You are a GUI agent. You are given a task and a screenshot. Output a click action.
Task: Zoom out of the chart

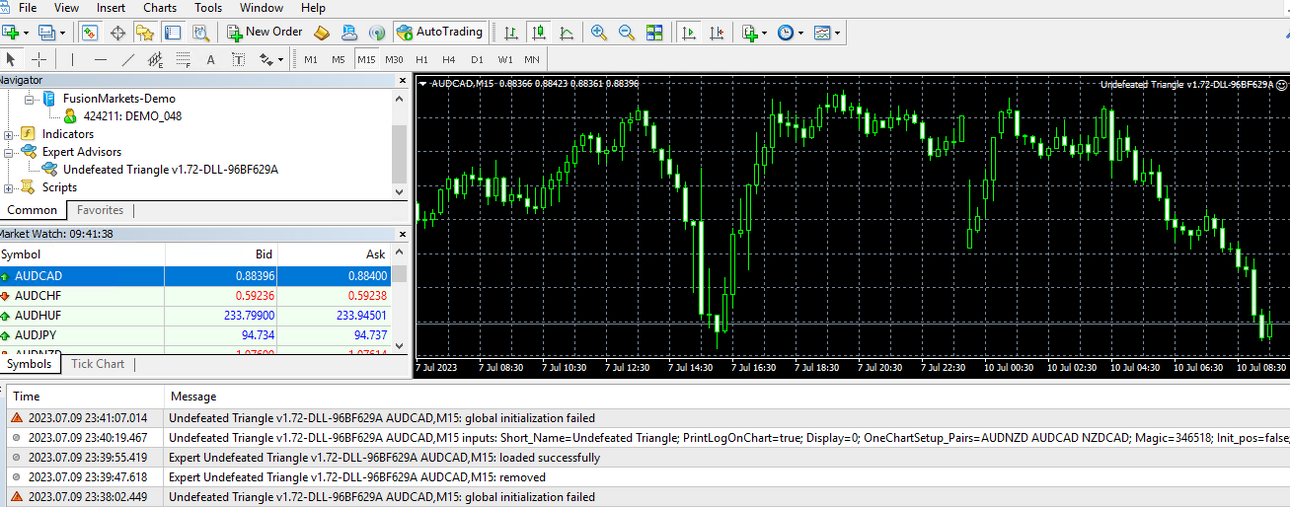click(x=627, y=32)
